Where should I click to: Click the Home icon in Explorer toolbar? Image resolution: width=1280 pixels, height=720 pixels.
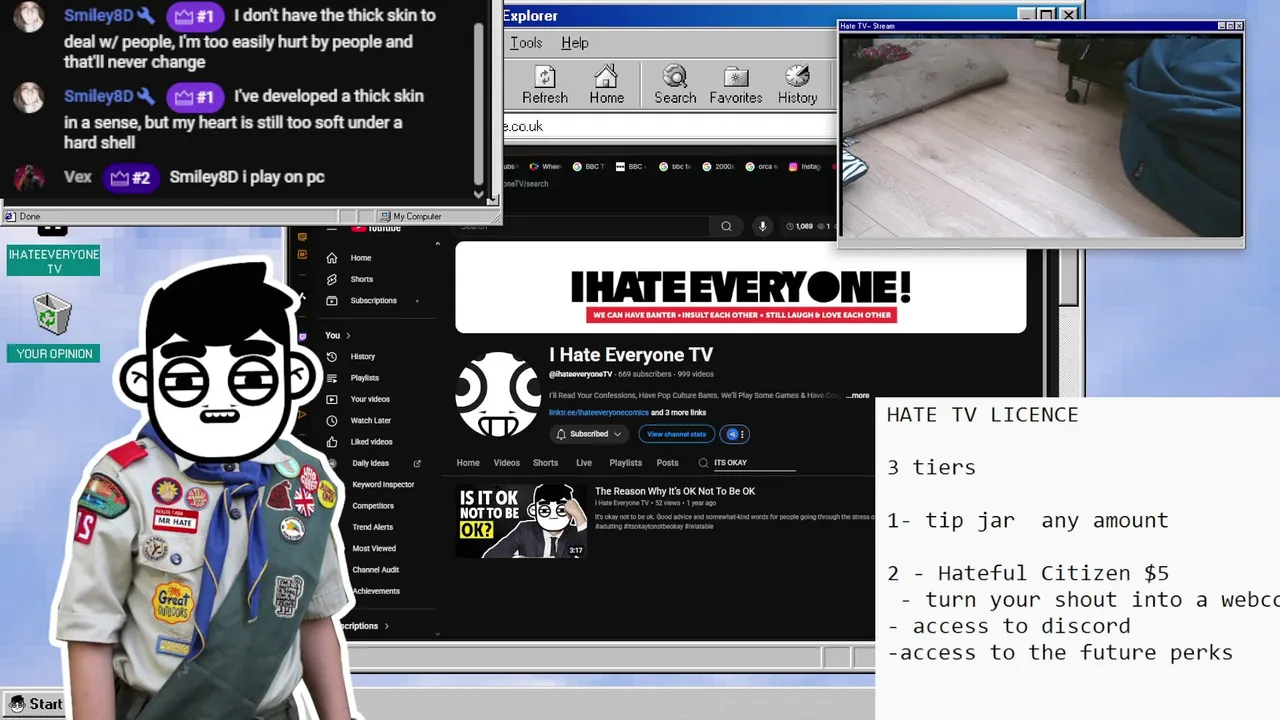[606, 85]
